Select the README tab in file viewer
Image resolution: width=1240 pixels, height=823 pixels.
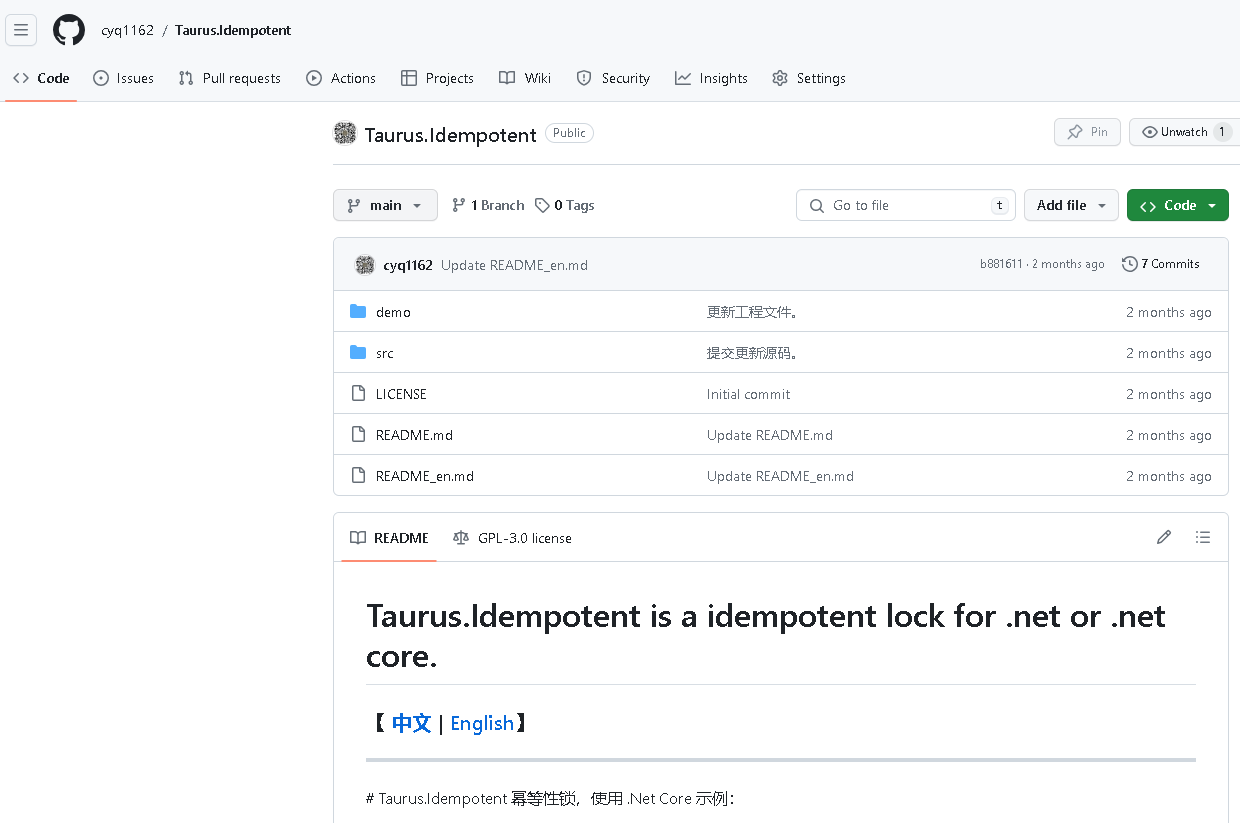tap(389, 538)
